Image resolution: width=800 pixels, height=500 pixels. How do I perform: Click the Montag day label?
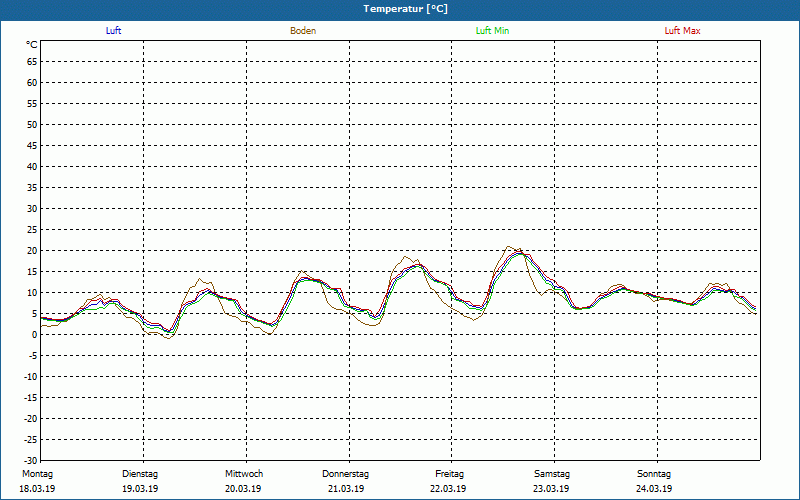pyautogui.click(x=37, y=474)
